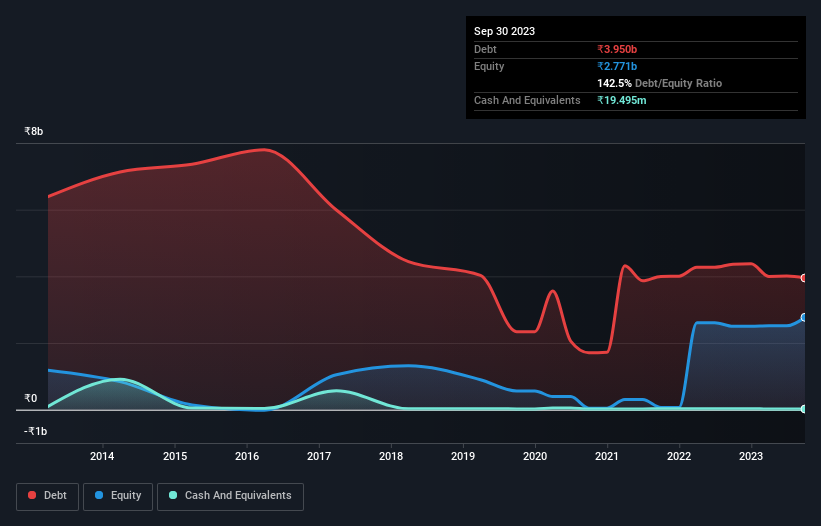The height and width of the screenshot is (526, 821).
Task: Toggle the Equity legend button
Action: pyautogui.click(x=118, y=496)
